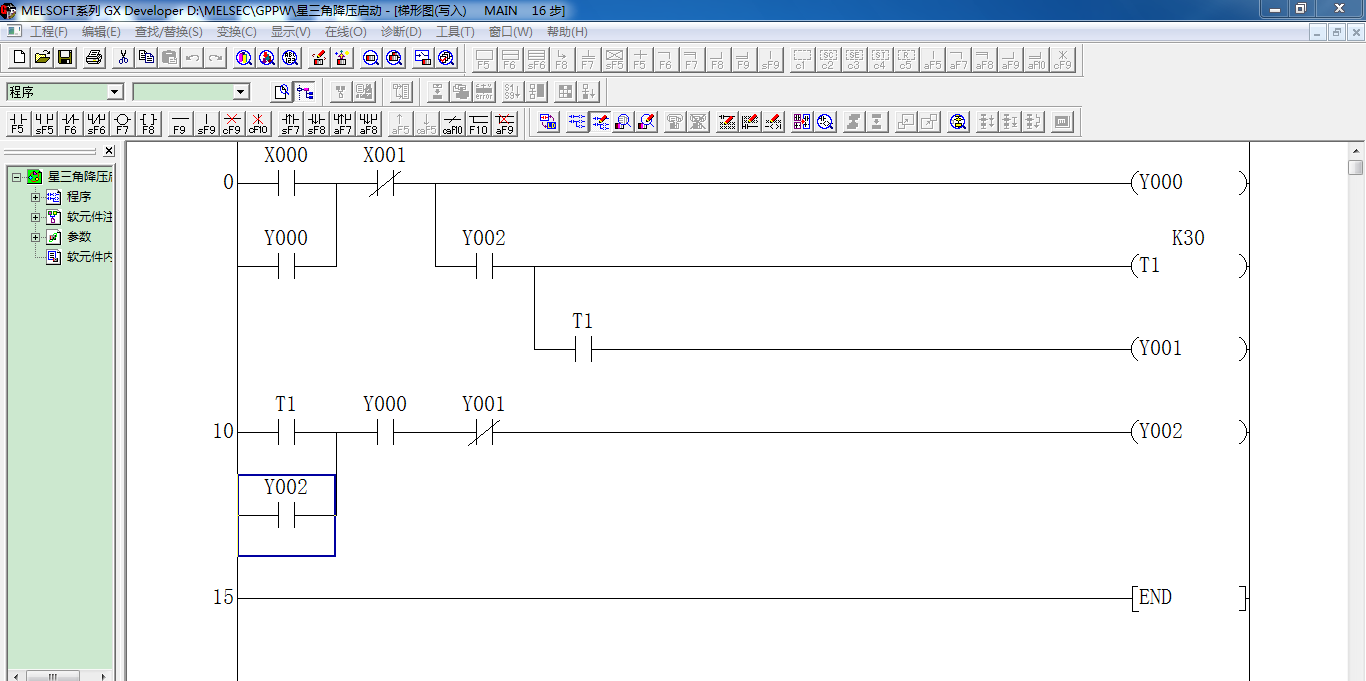Screen dimensions: 1366x681
Task: Click the Y002 output coil on step 10
Action: pyautogui.click(x=1160, y=432)
